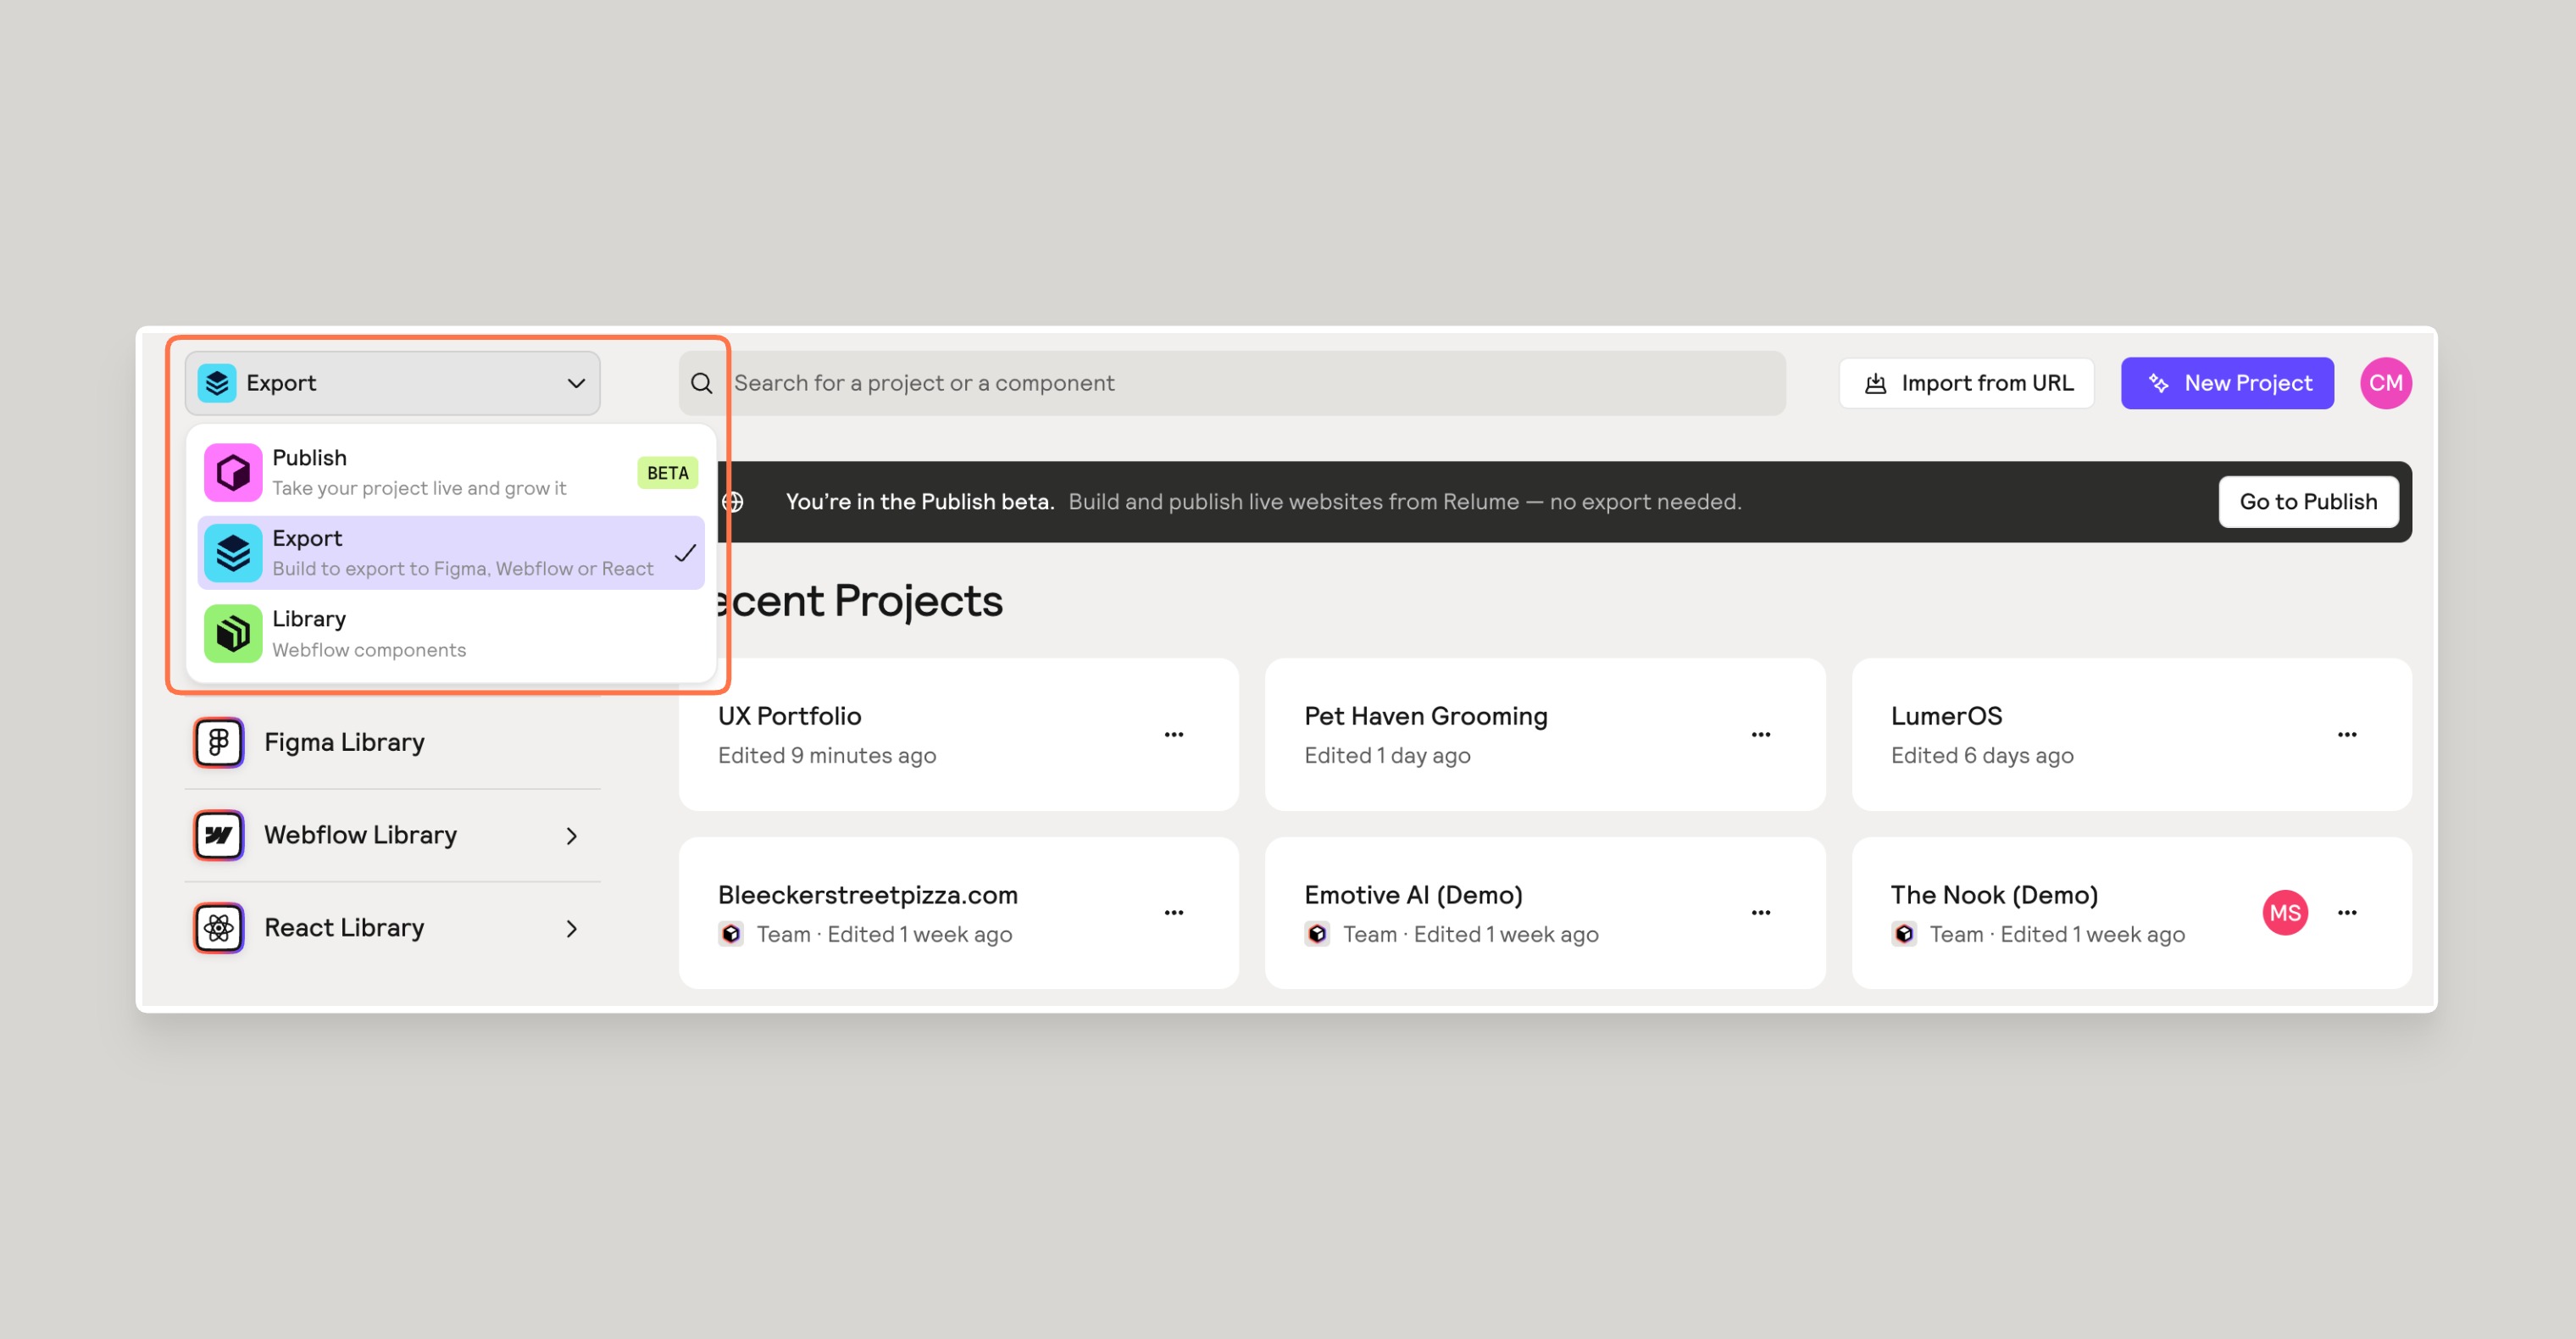Click the pink Publish cube icon

pyautogui.click(x=233, y=472)
